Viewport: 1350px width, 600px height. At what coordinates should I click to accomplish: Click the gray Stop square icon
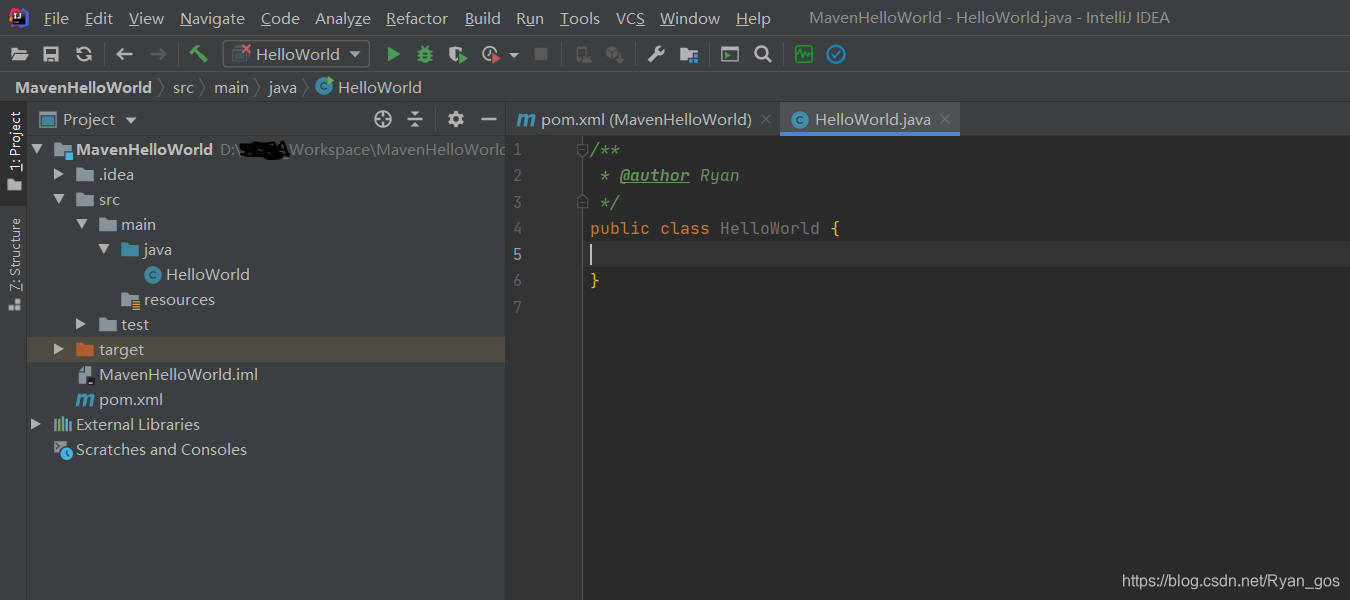541,54
